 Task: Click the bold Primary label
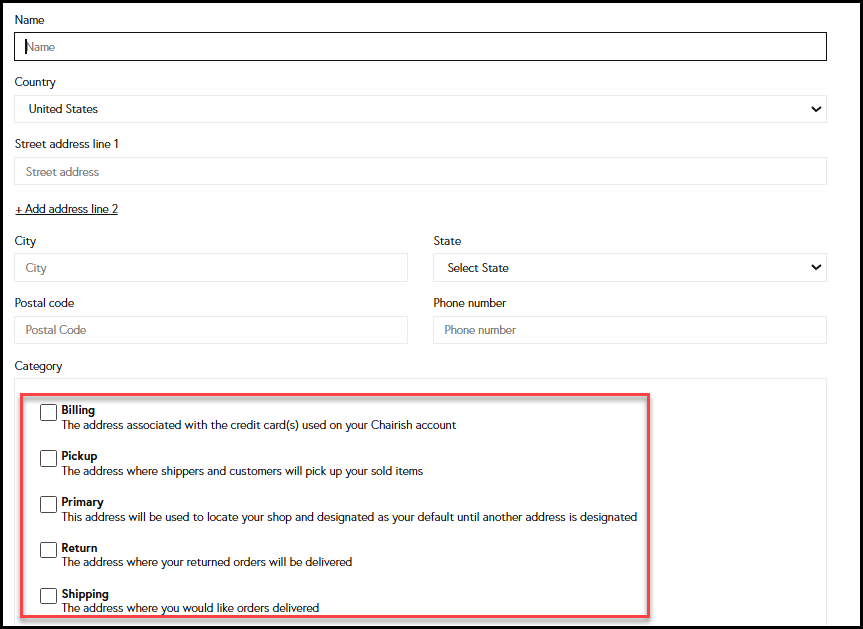(x=83, y=502)
